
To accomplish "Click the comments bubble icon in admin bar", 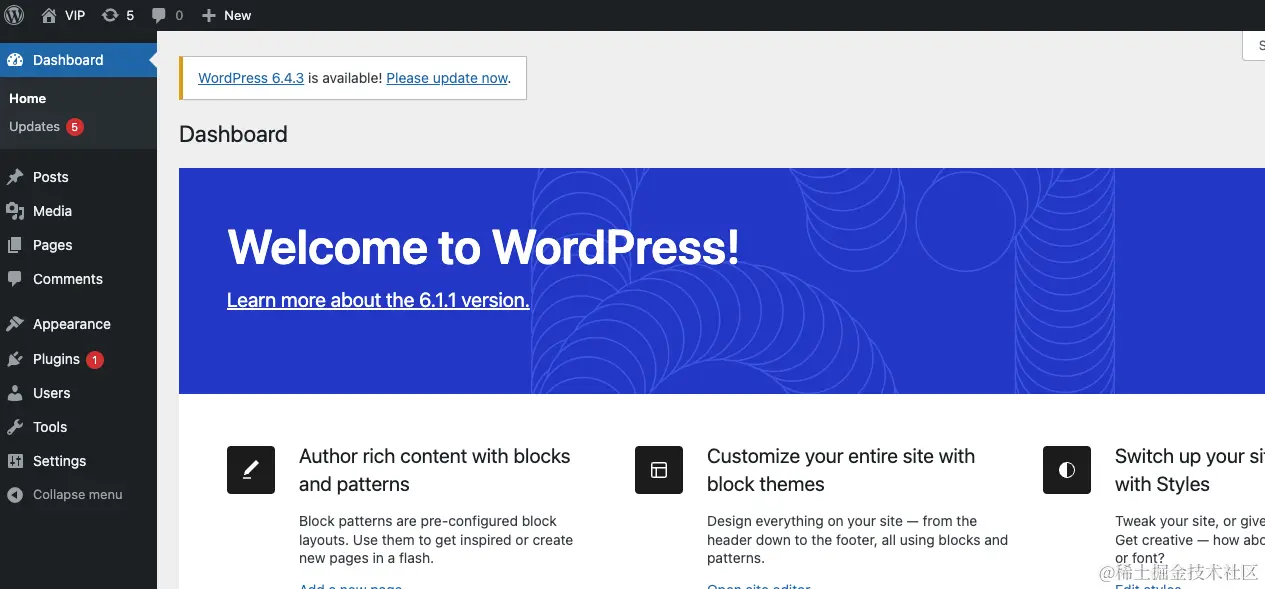I will point(159,15).
